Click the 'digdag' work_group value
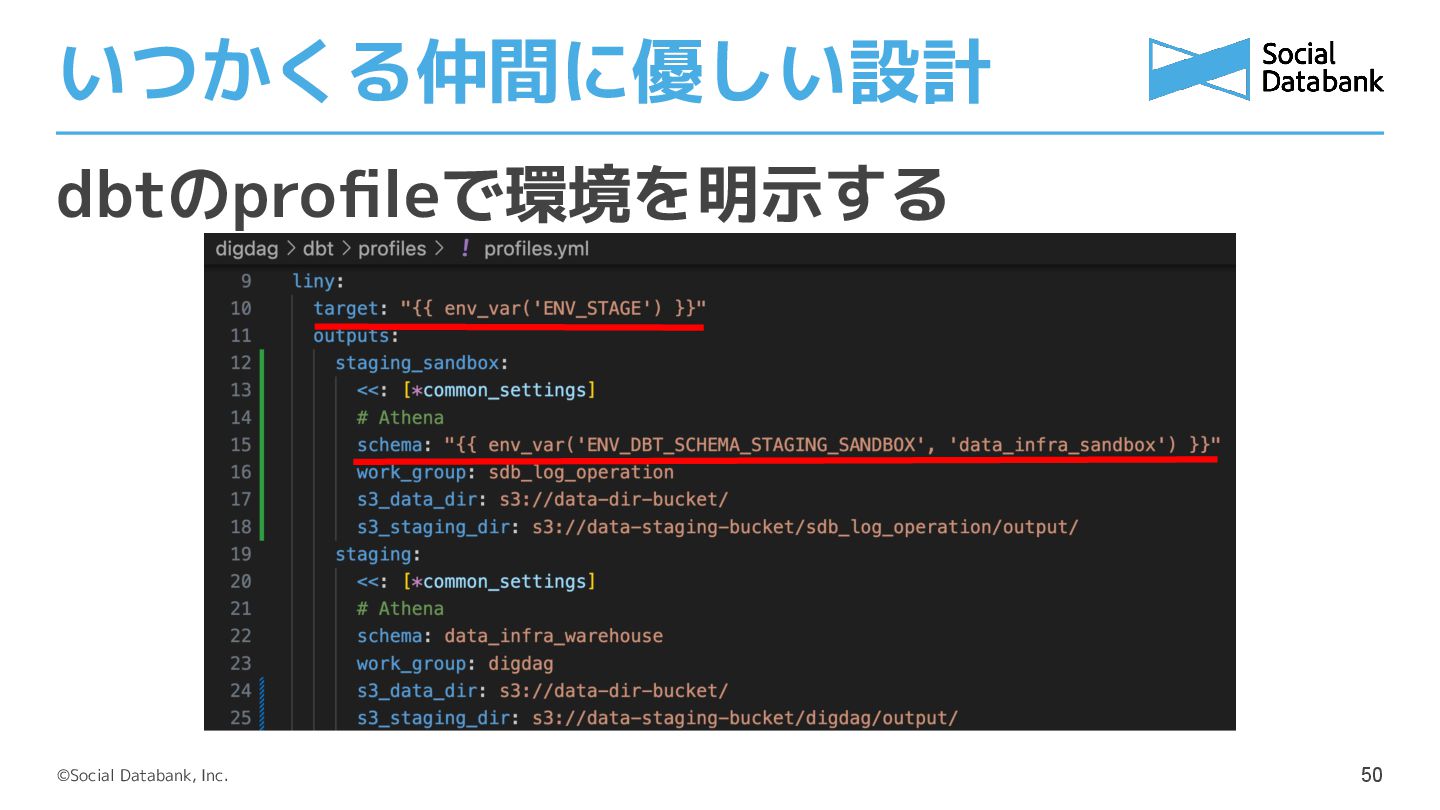This screenshot has width=1440, height=810. [x=520, y=663]
